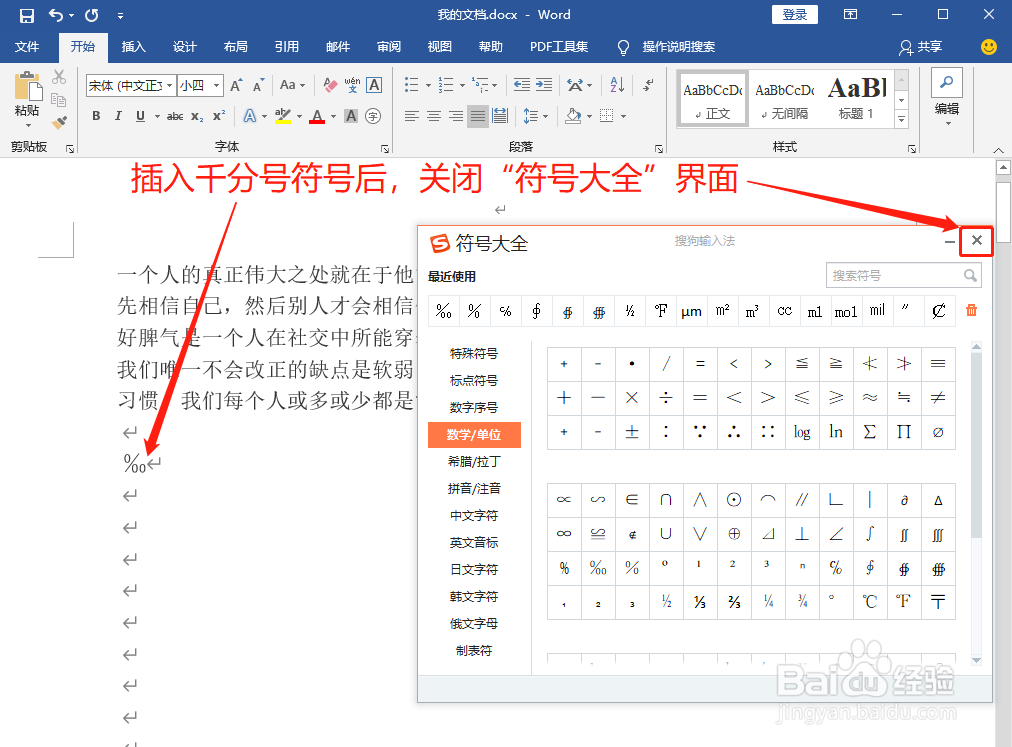Clear all formatting with the eraser icon
The image size is (1012, 747).
click(330, 85)
